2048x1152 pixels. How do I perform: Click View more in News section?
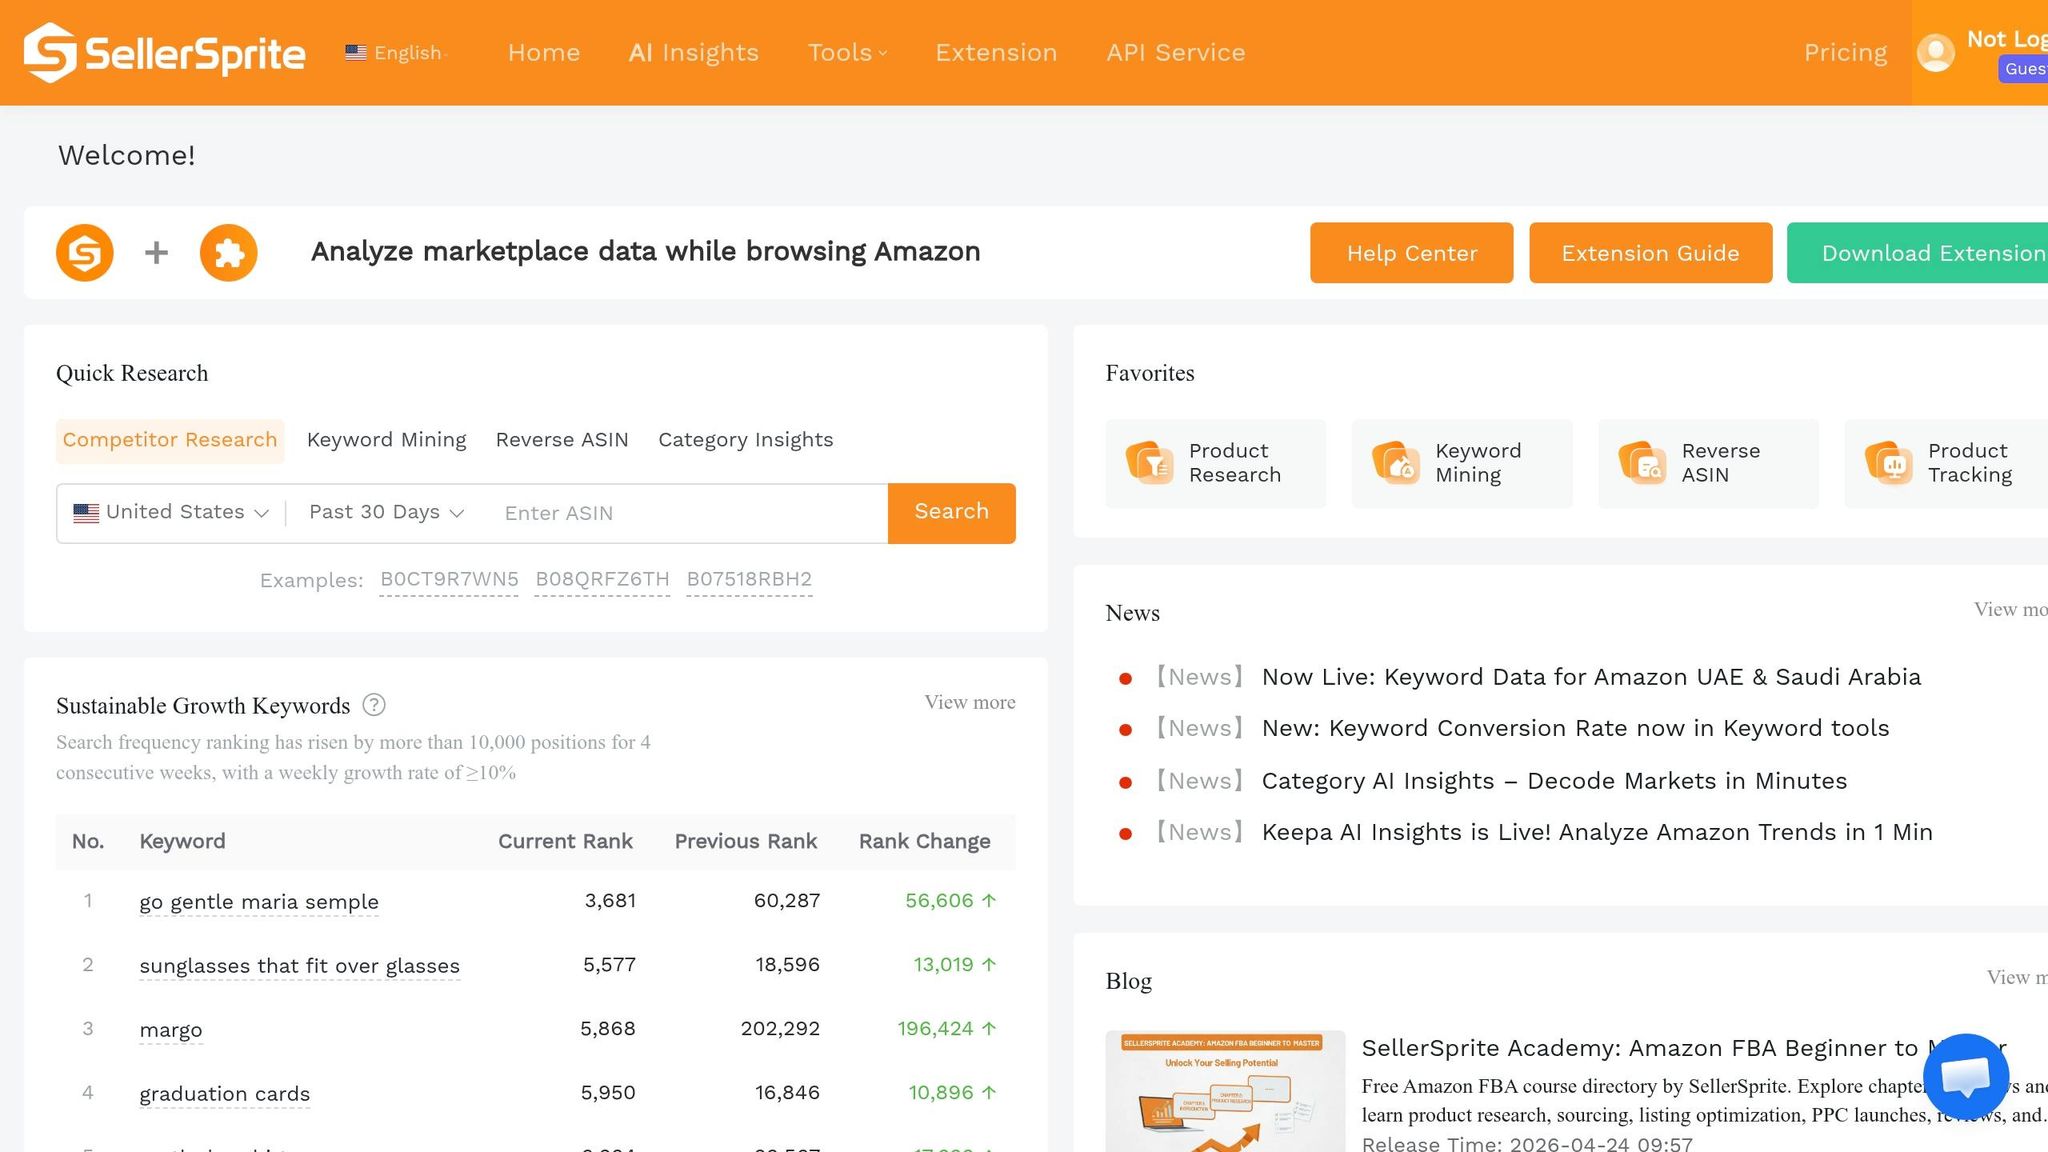(2010, 610)
